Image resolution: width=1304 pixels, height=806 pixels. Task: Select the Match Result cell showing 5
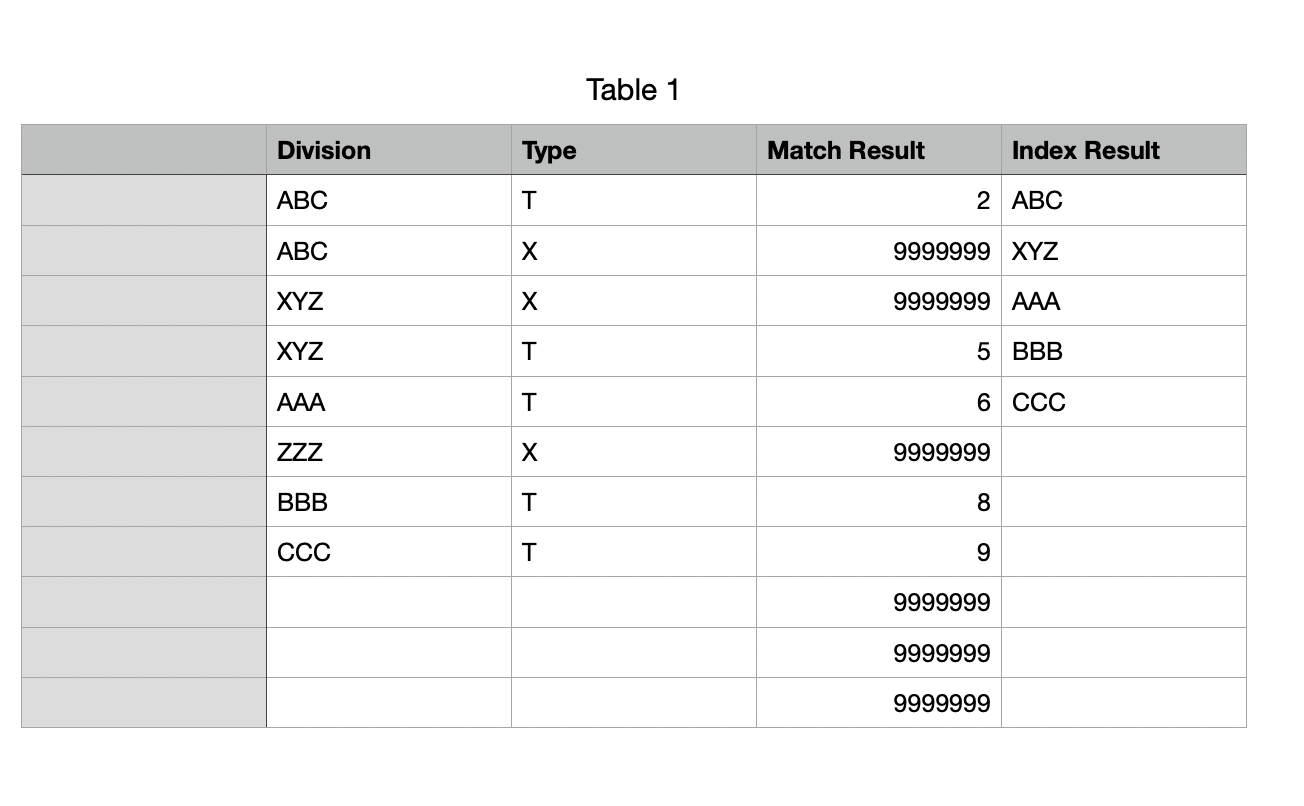(x=878, y=351)
